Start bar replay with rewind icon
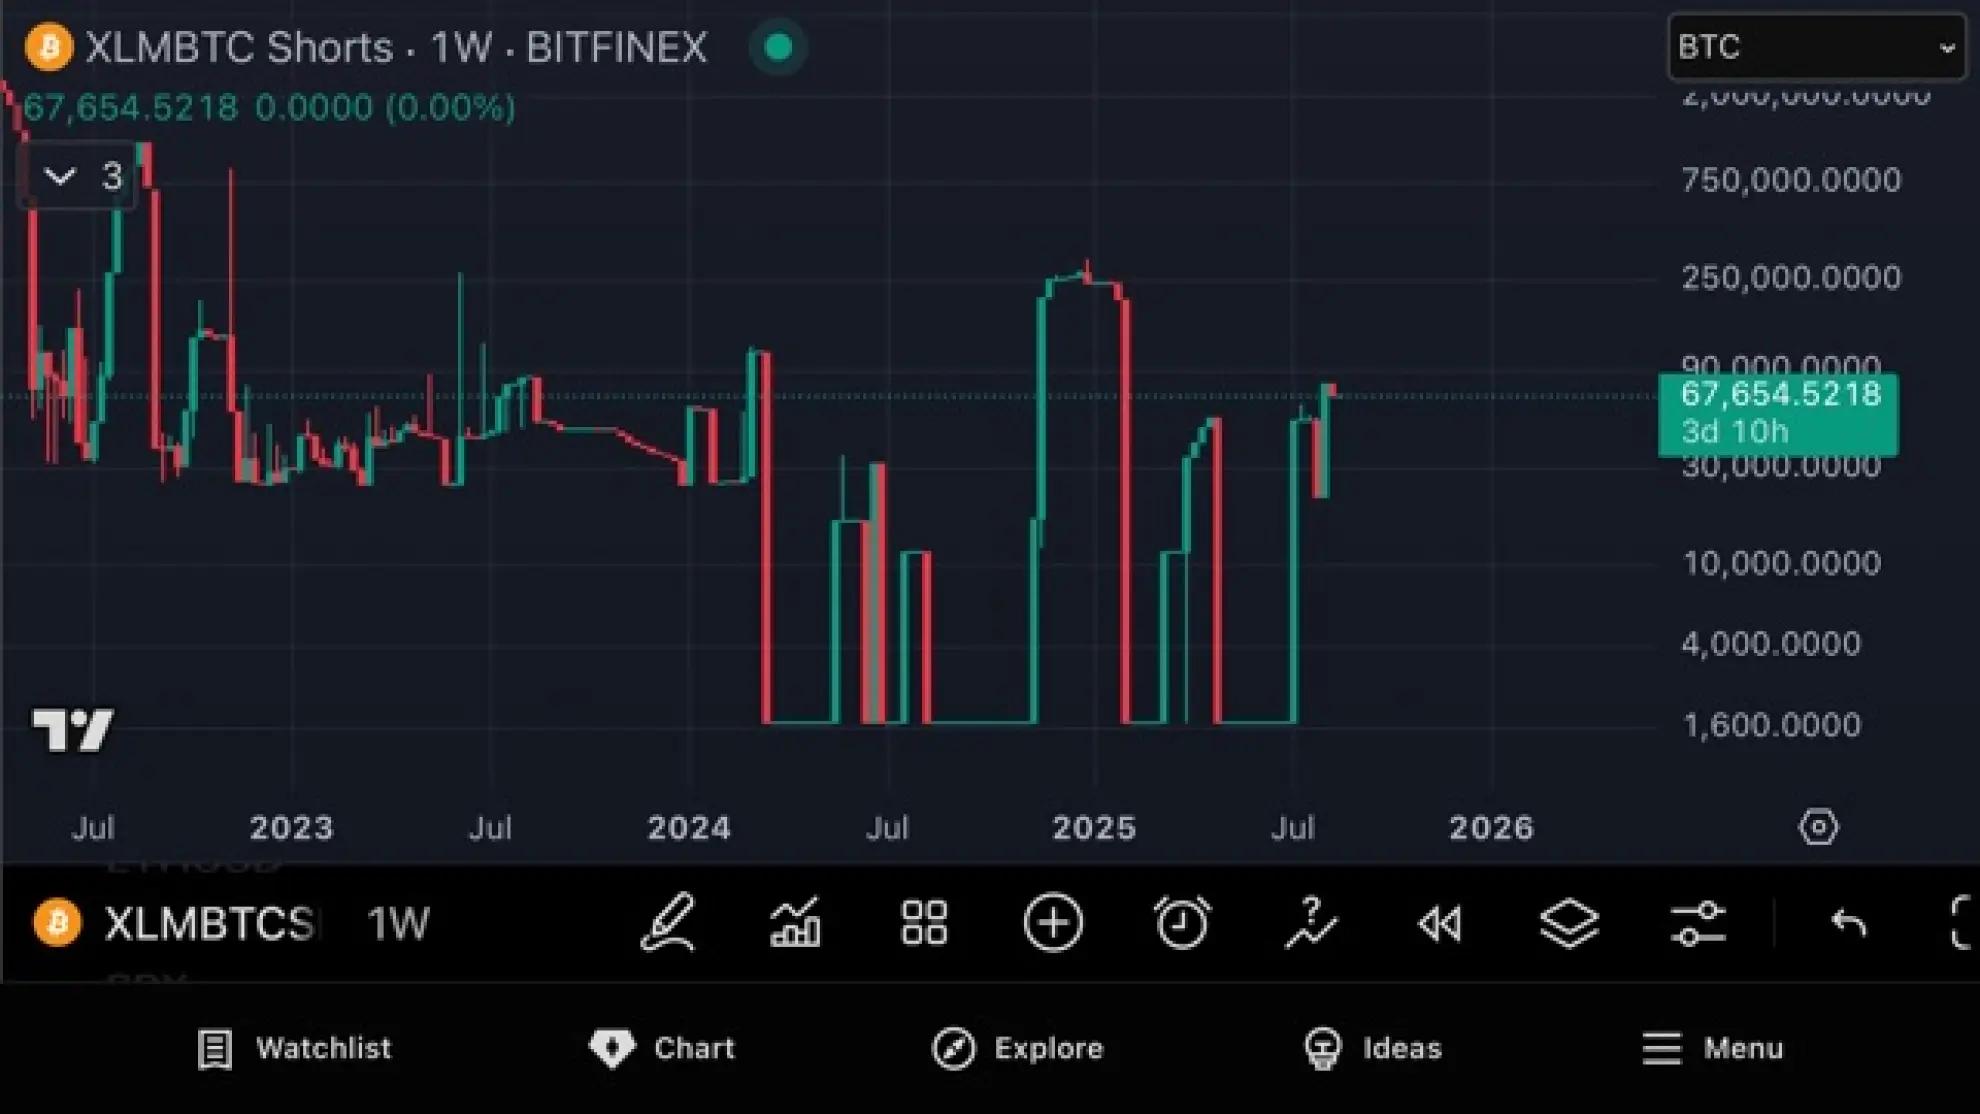Image resolution: width=1980 pixels, height=1114 pixels. pyautogui.click(x=1439, y=923)
